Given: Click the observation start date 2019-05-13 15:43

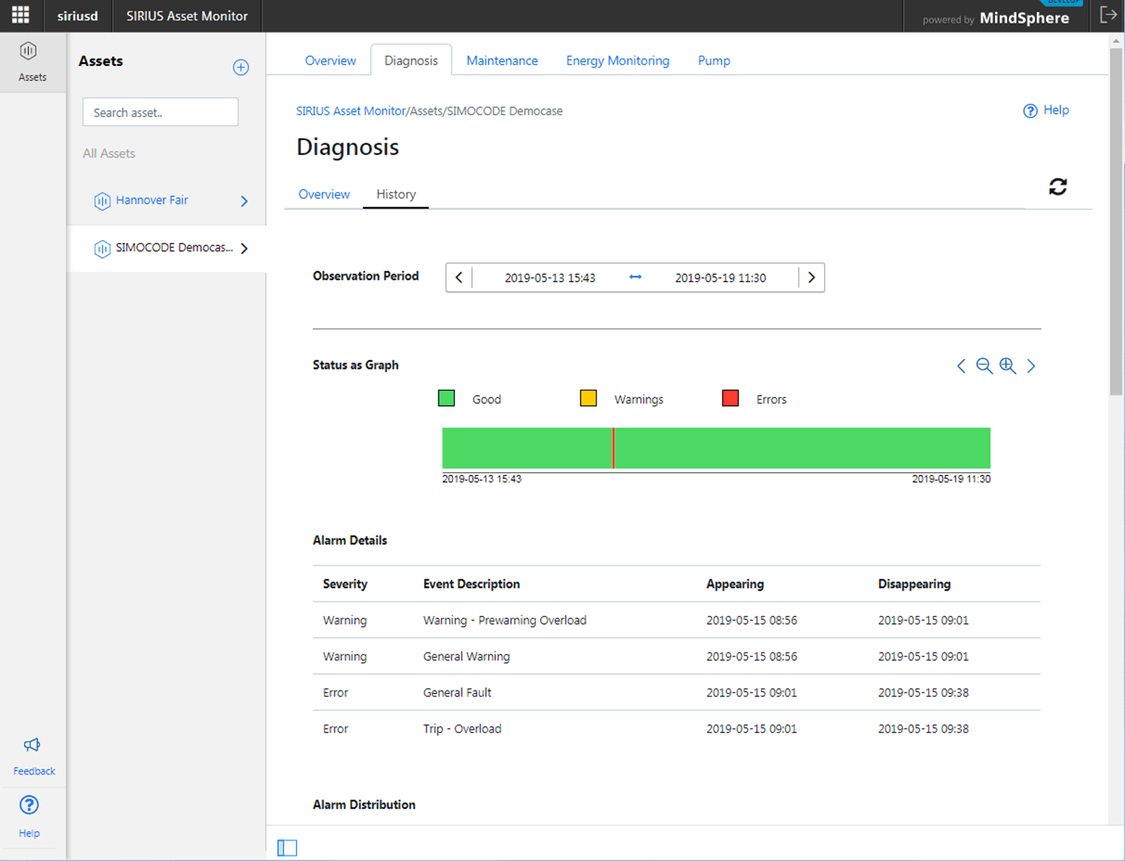Looking at the screenshot, I should point(550,278).
